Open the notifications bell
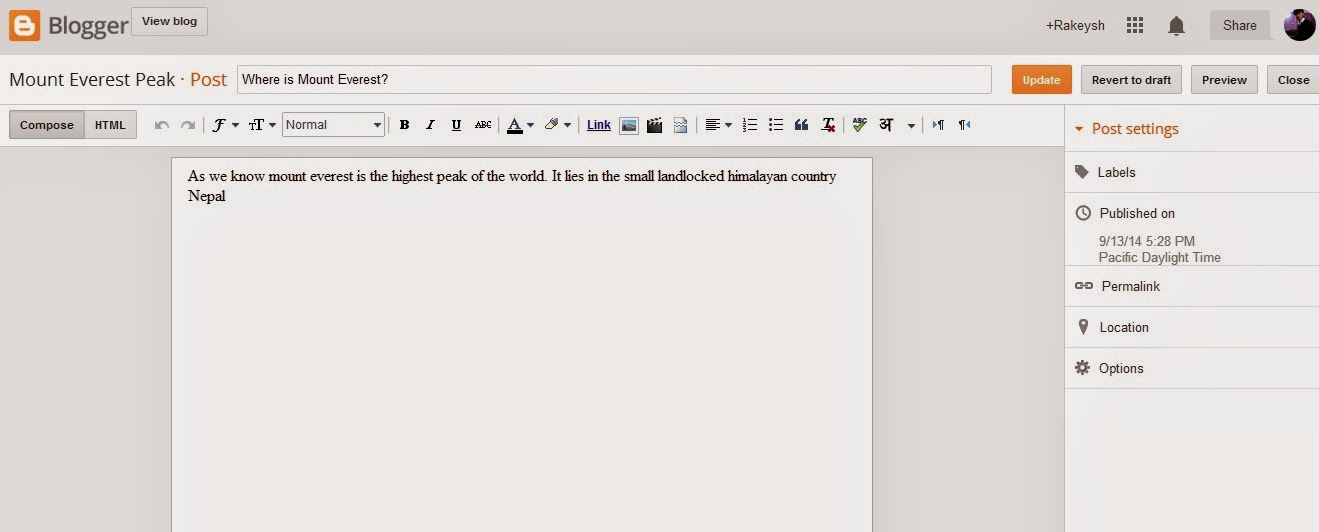 click(1177, 26)
